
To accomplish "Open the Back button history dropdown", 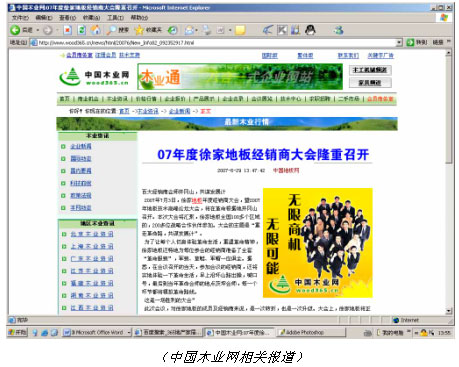I will click(x=38, y=30).
